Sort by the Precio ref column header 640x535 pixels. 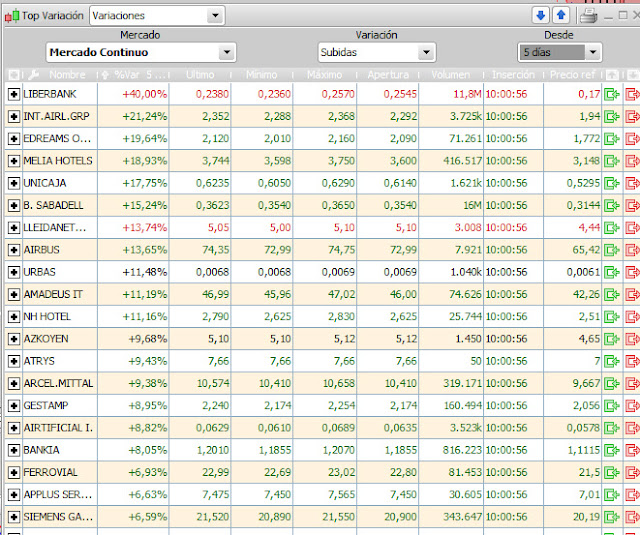coord(573,75)
